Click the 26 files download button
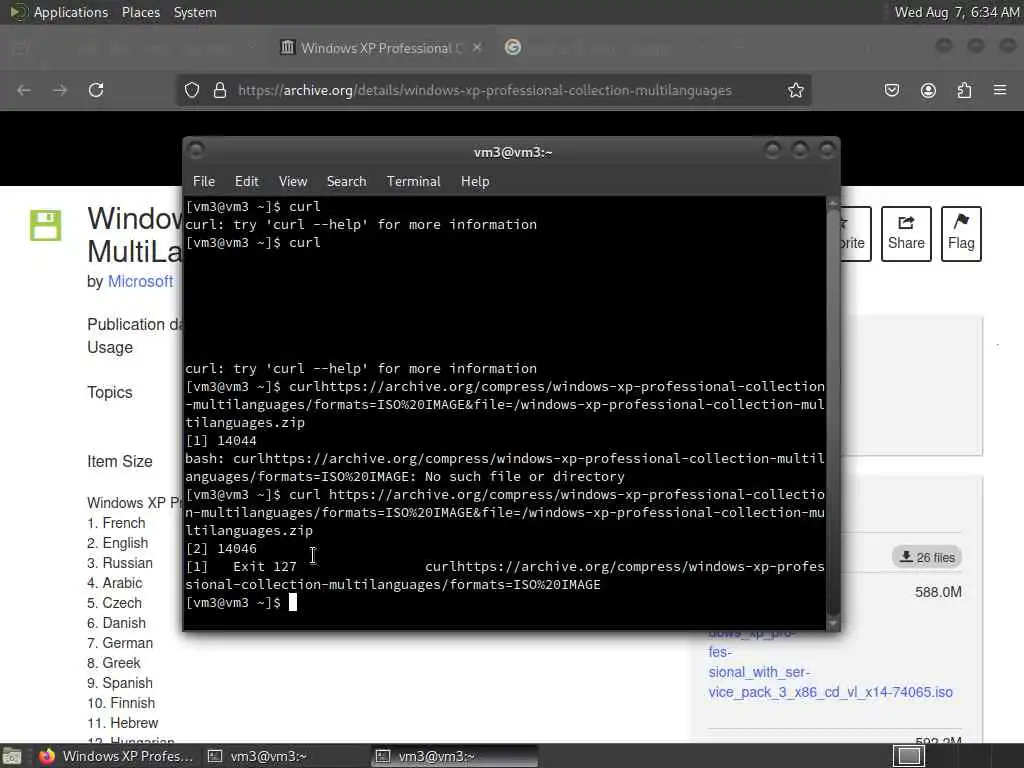Screen dimensions: 1024x768 pos(927,557)
